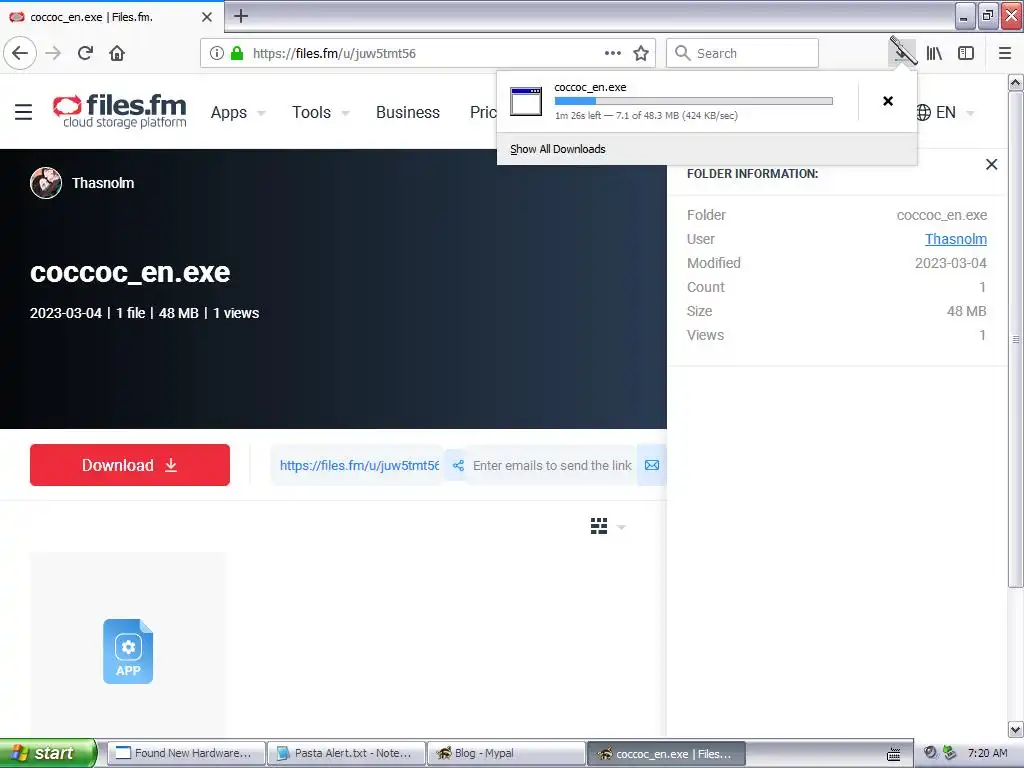Show site information icon in address bar
The height and width of the screenshot is (768, 1024).
point(216,53)
